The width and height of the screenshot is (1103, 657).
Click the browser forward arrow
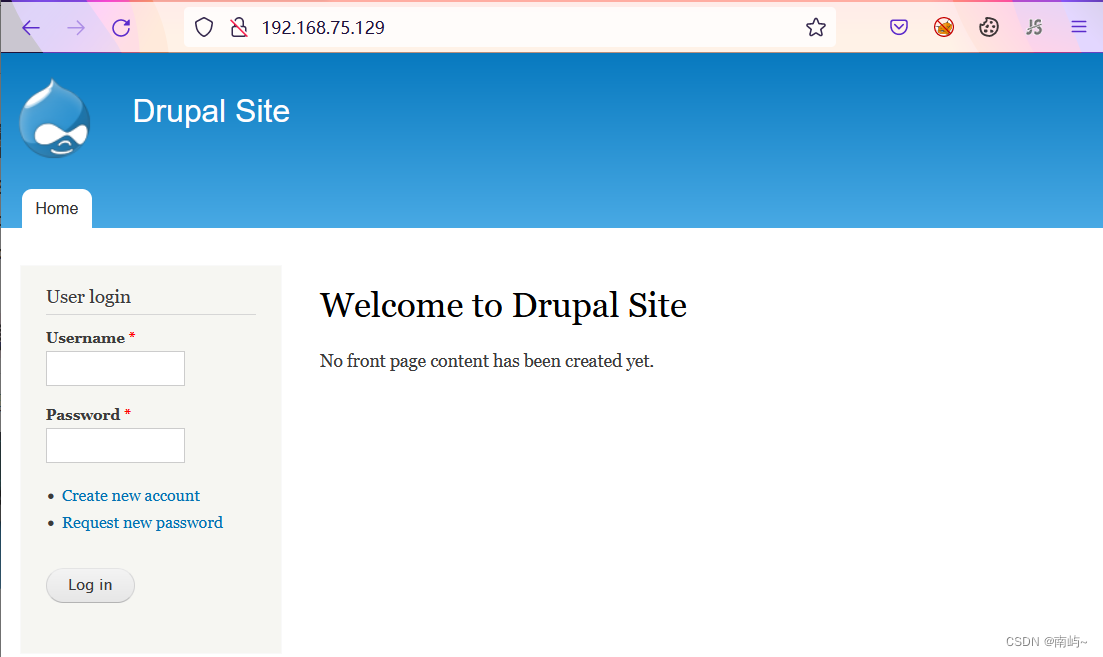pyautogui.click(x=76, y=27)
